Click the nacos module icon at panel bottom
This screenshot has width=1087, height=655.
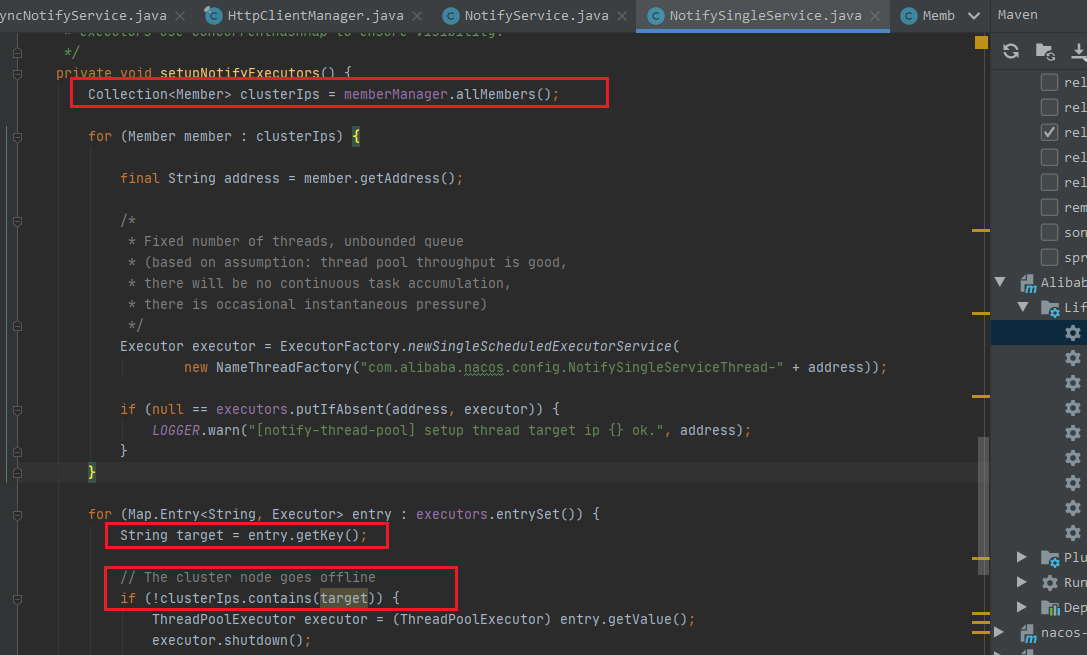[1029, 633]
